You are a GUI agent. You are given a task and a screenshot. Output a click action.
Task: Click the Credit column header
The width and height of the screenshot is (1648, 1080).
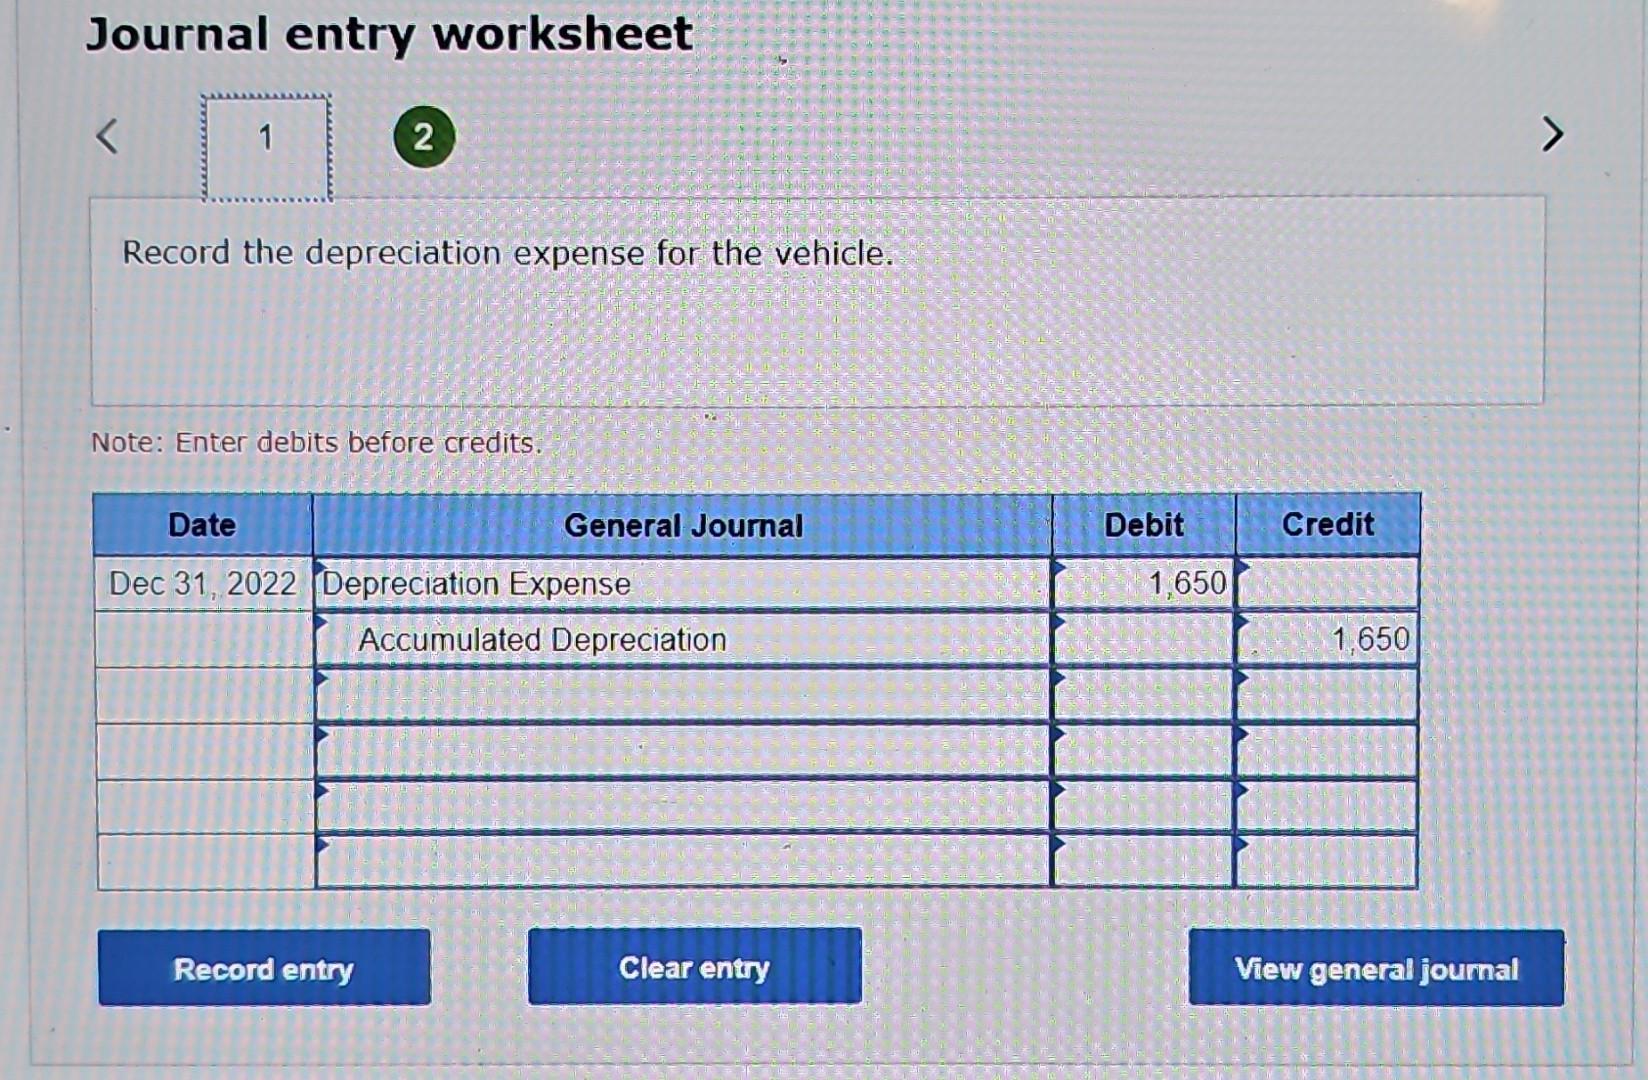pos(1328,525)
